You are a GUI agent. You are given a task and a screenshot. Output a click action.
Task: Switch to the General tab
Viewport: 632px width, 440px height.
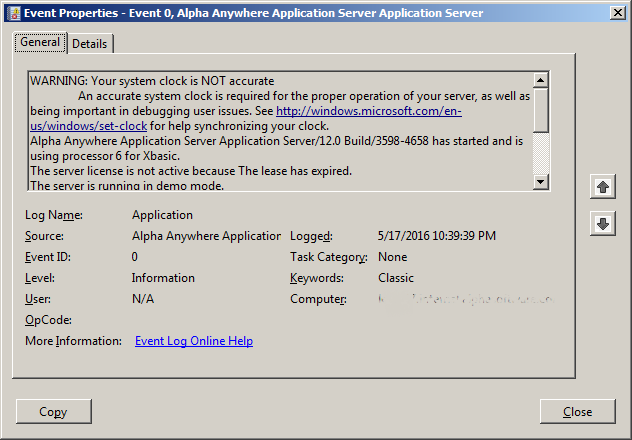pyautogui.click(x=40, y=42)
